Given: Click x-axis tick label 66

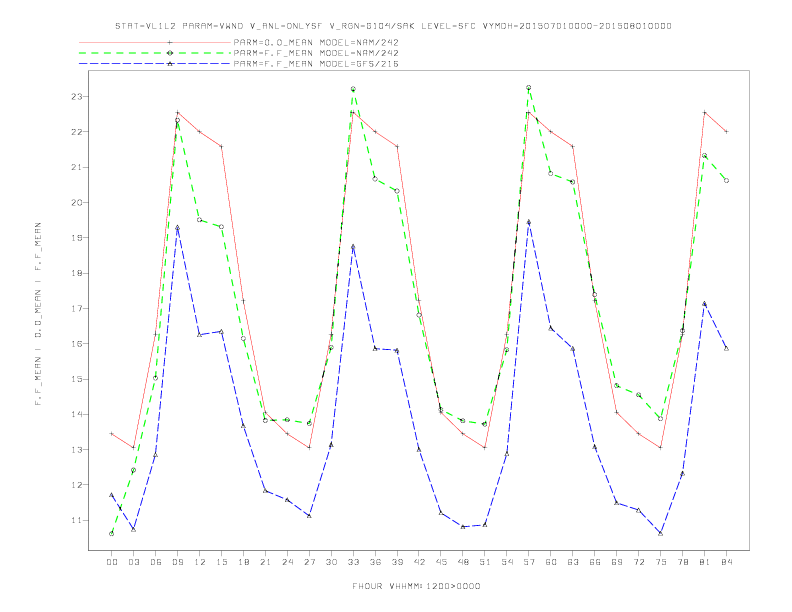Looking at the screenshot, I should (595, 562).
